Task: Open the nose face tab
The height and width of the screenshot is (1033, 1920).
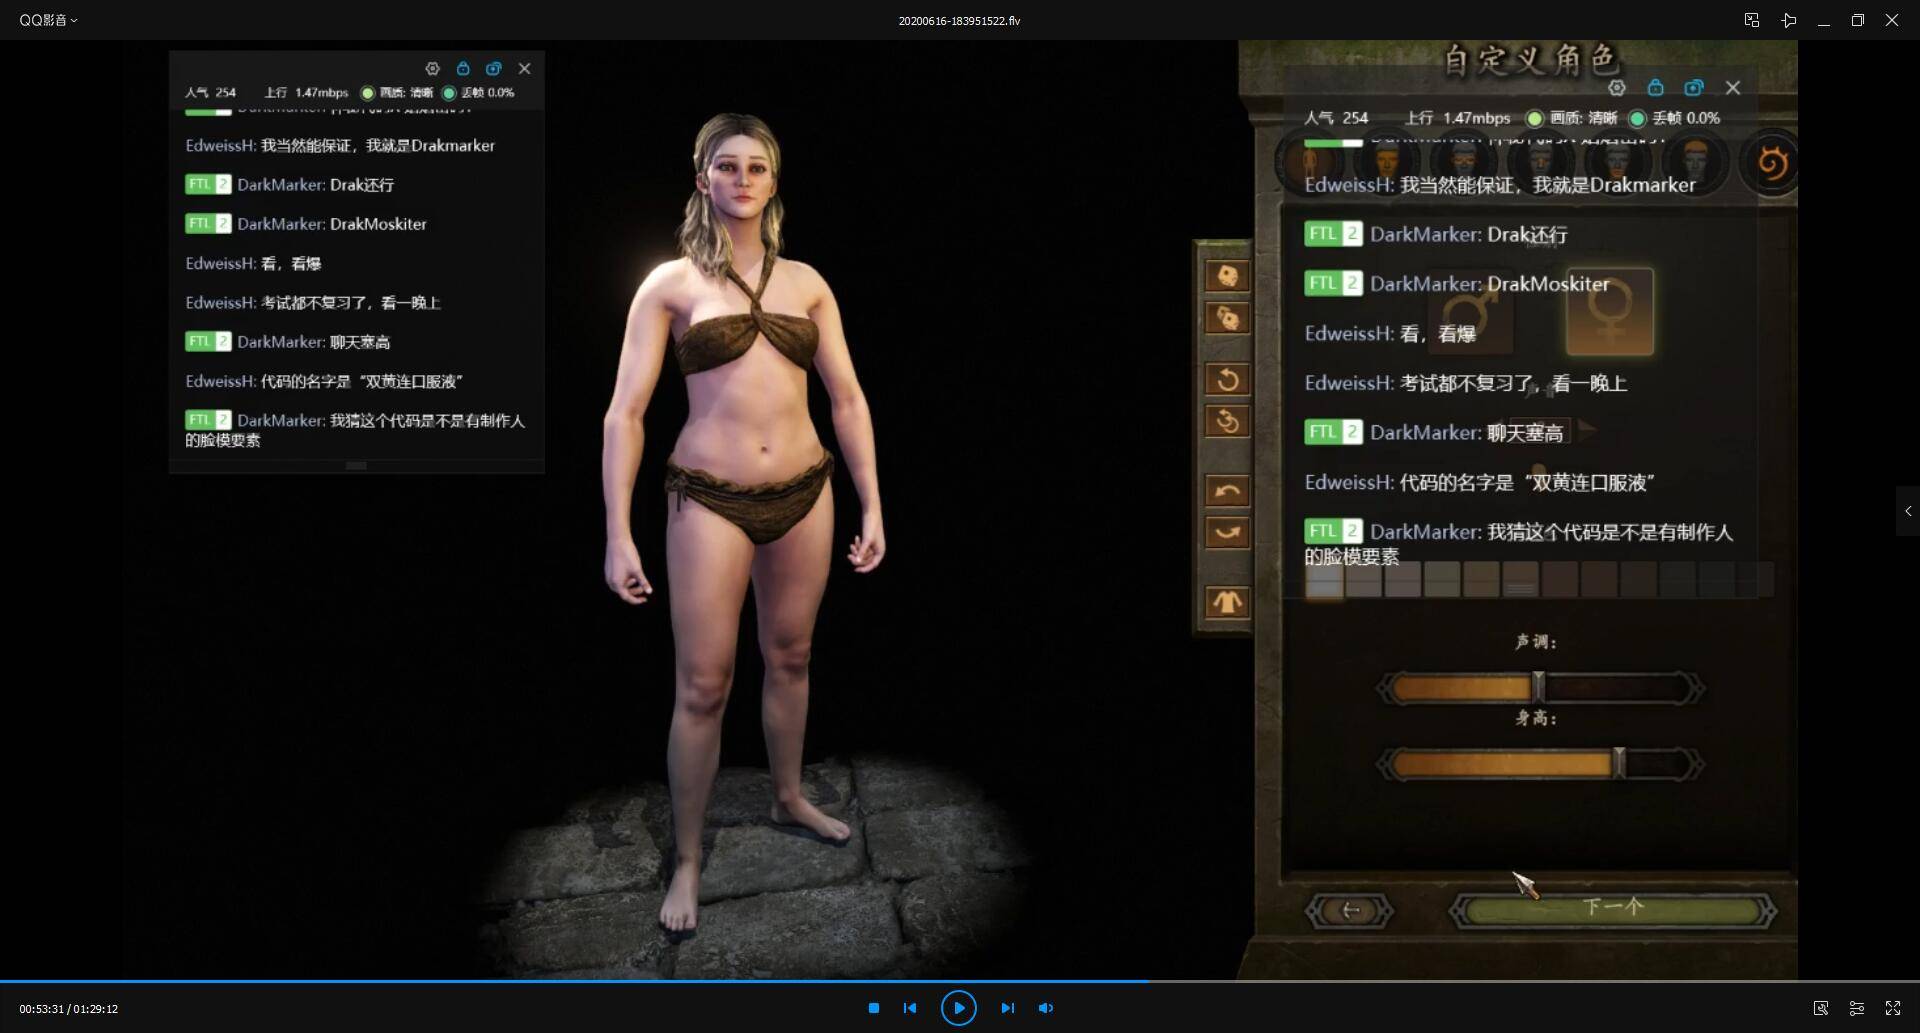Action: [1541, 161]
